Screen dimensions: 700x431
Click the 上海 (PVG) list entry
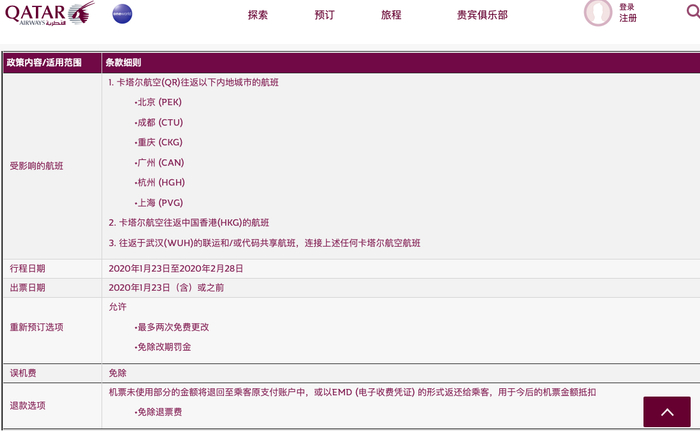[159, 203]
